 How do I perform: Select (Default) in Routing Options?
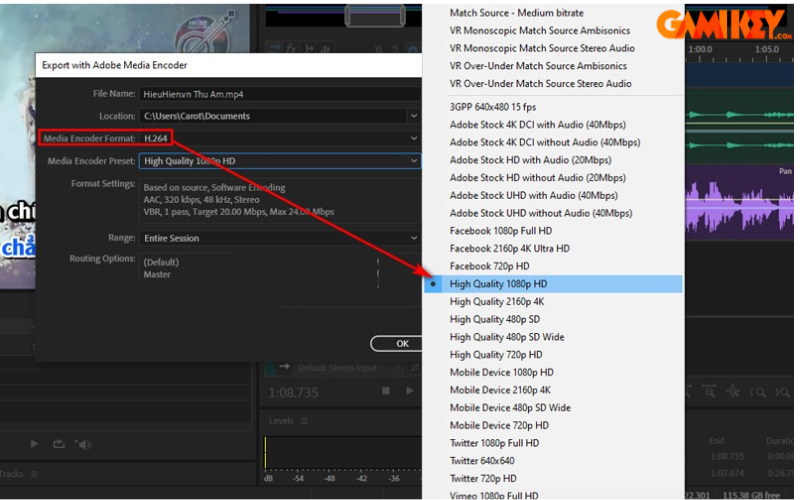[161, 262]
